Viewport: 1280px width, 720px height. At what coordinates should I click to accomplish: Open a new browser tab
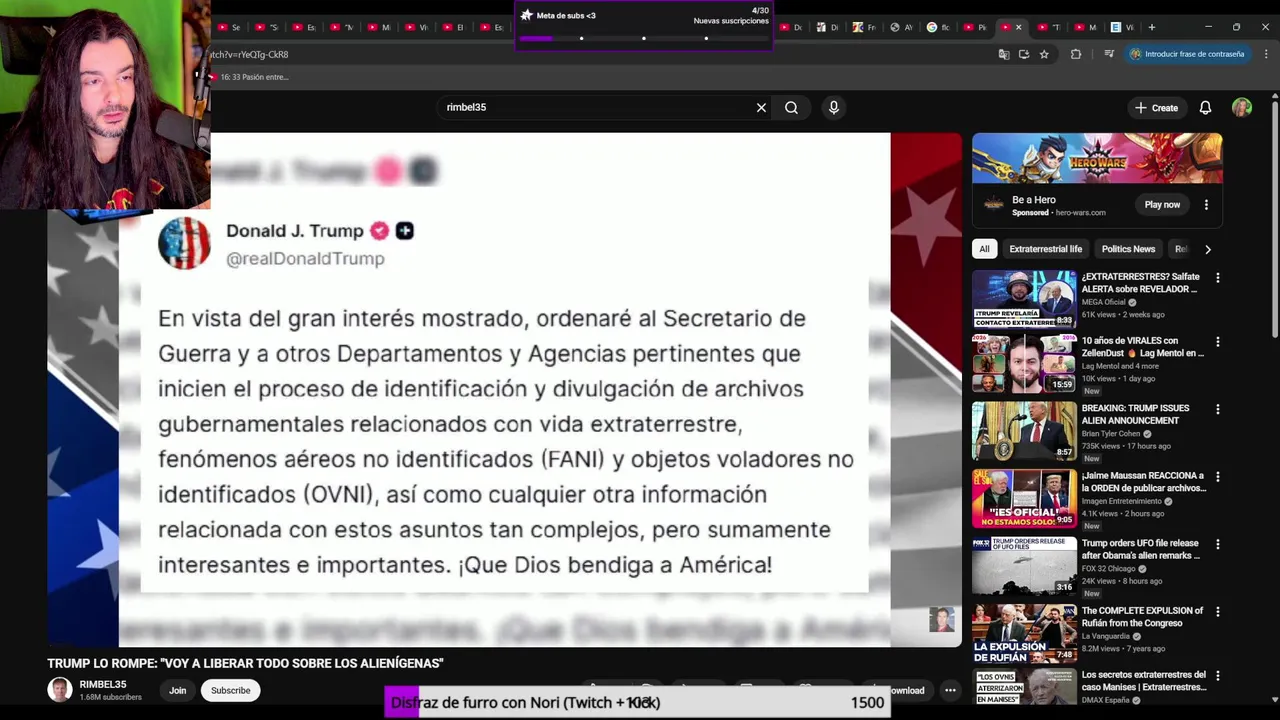tap(1152, 27)
